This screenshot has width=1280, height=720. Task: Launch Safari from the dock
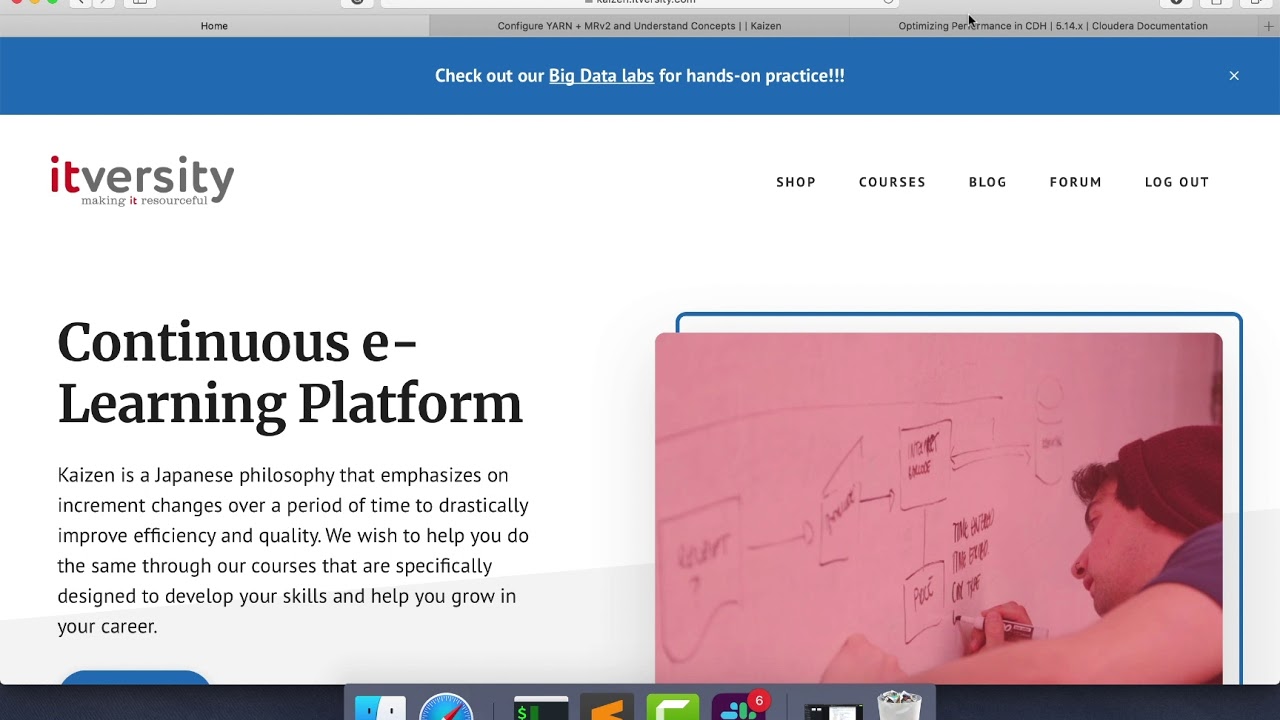point(446,706)
